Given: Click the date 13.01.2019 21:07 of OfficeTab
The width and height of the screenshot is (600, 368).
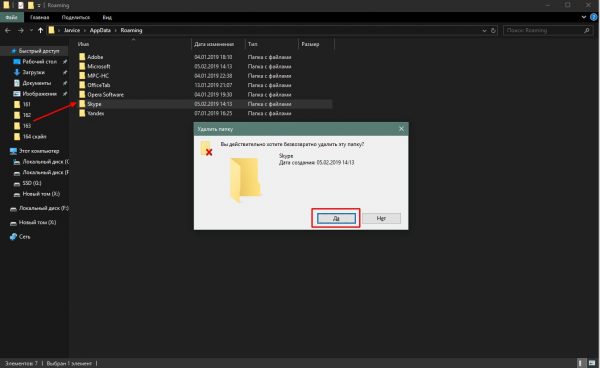Looking at the screenshot, I should coord(213,85).
